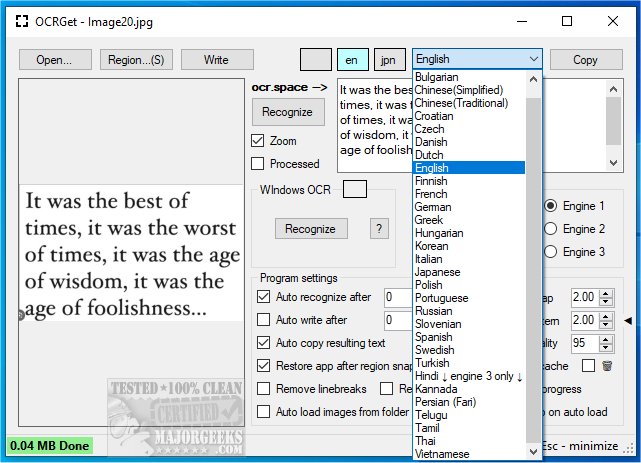Toggle Auto copy resulting text checkbox
This screenshot has width=641, height=463.
click(264, 342)
